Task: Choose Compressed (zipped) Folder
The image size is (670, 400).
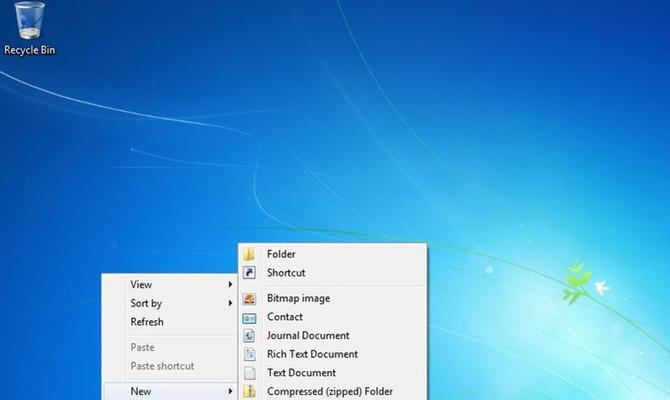Action: pos(332,391)
